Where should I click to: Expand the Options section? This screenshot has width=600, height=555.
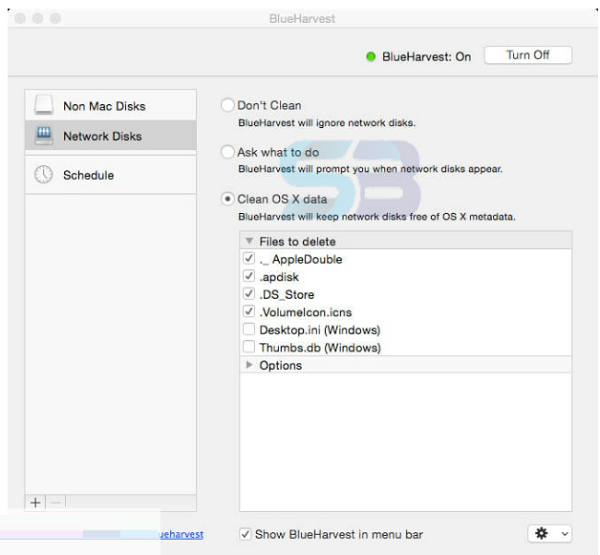click(249, 364)
